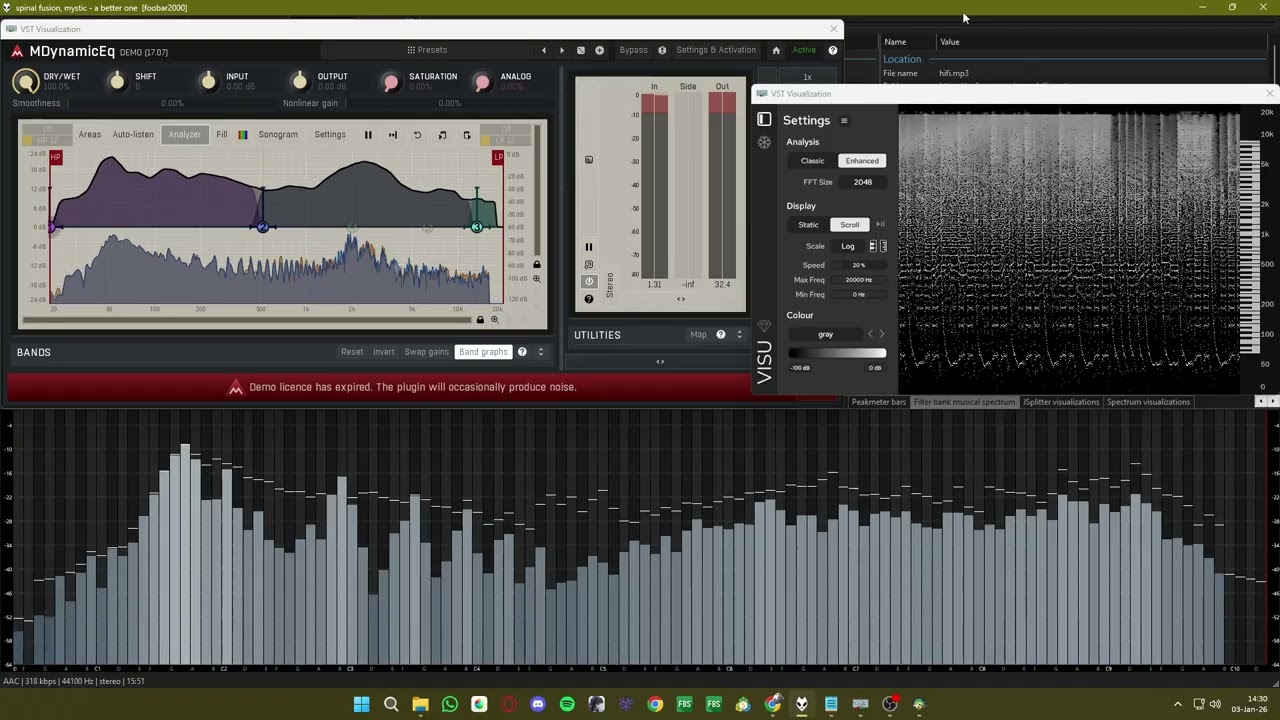Click the diamond icon above VISU logo
This screenshot has width=1280, height=720.
point(764,326)
